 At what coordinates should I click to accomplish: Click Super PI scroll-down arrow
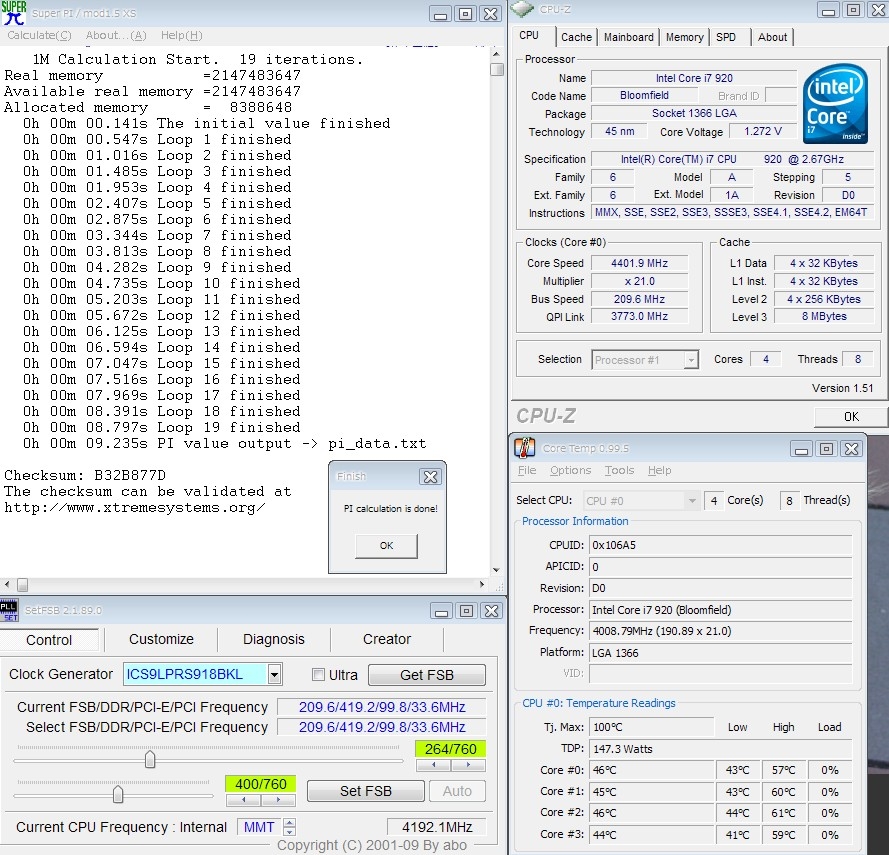coord(497,570)
